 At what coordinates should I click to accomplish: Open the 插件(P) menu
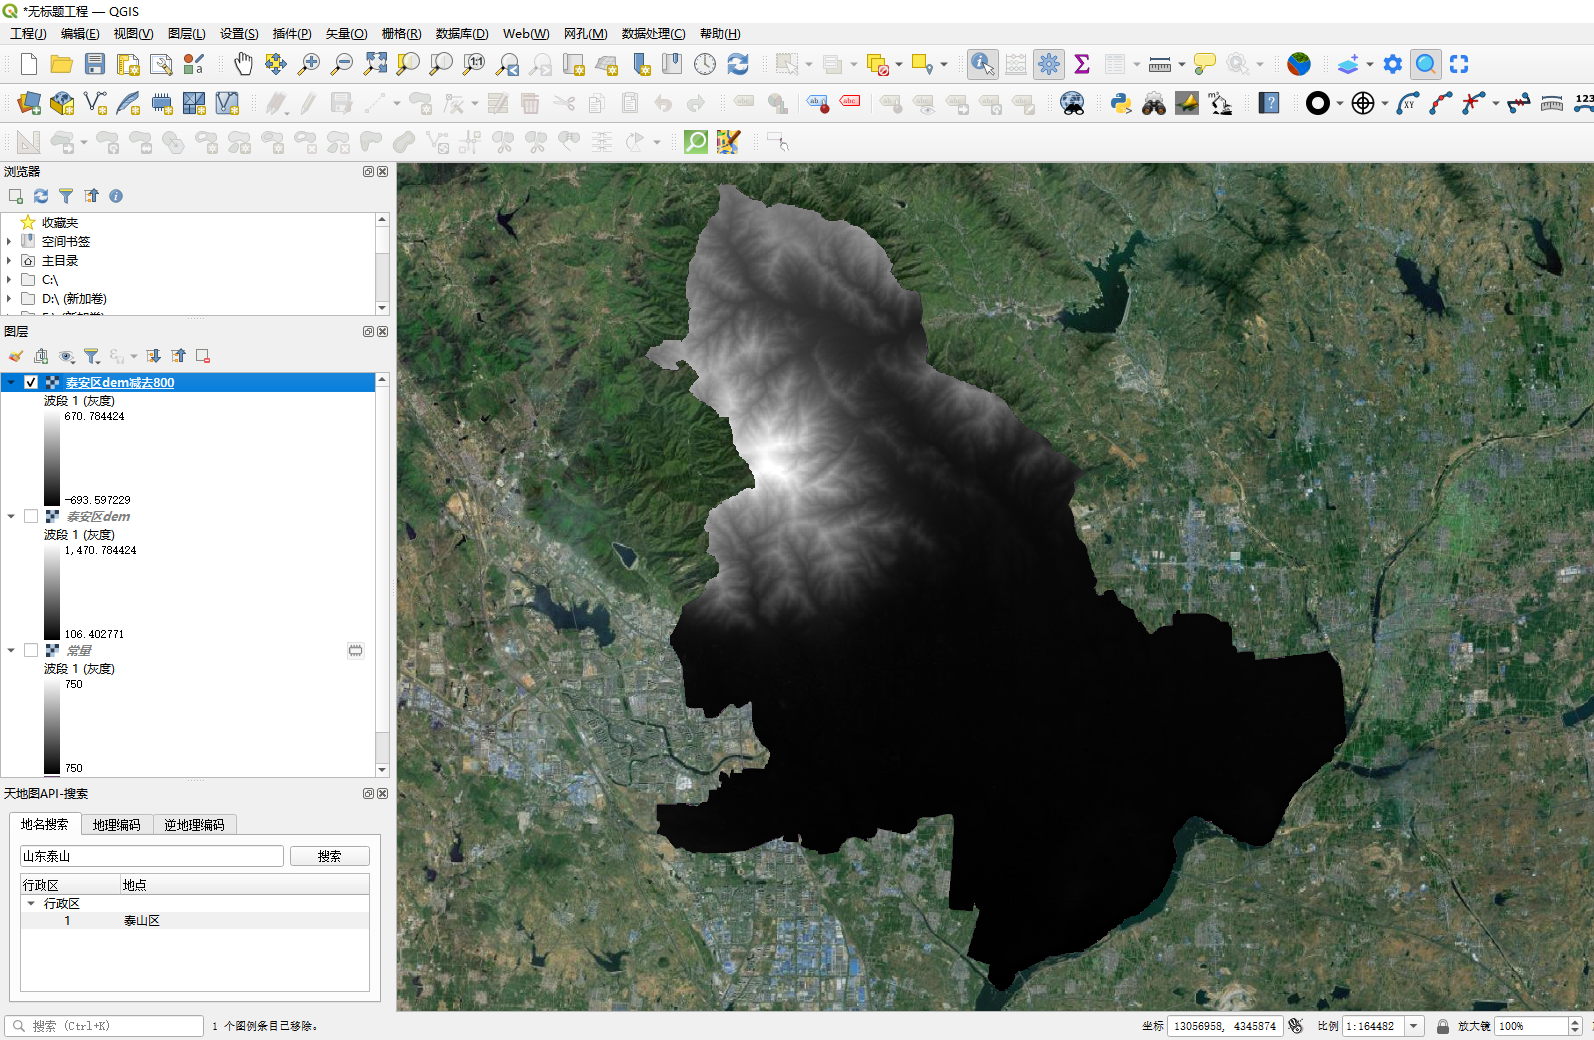tap(292, 33)
